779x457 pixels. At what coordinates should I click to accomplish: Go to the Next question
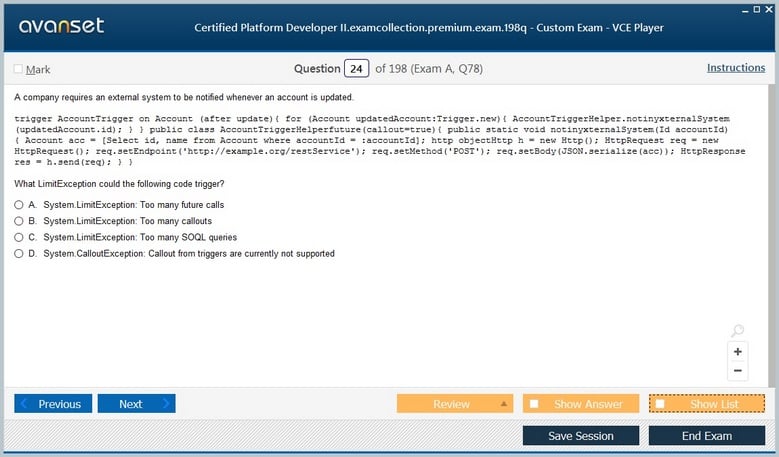(137, 403)
